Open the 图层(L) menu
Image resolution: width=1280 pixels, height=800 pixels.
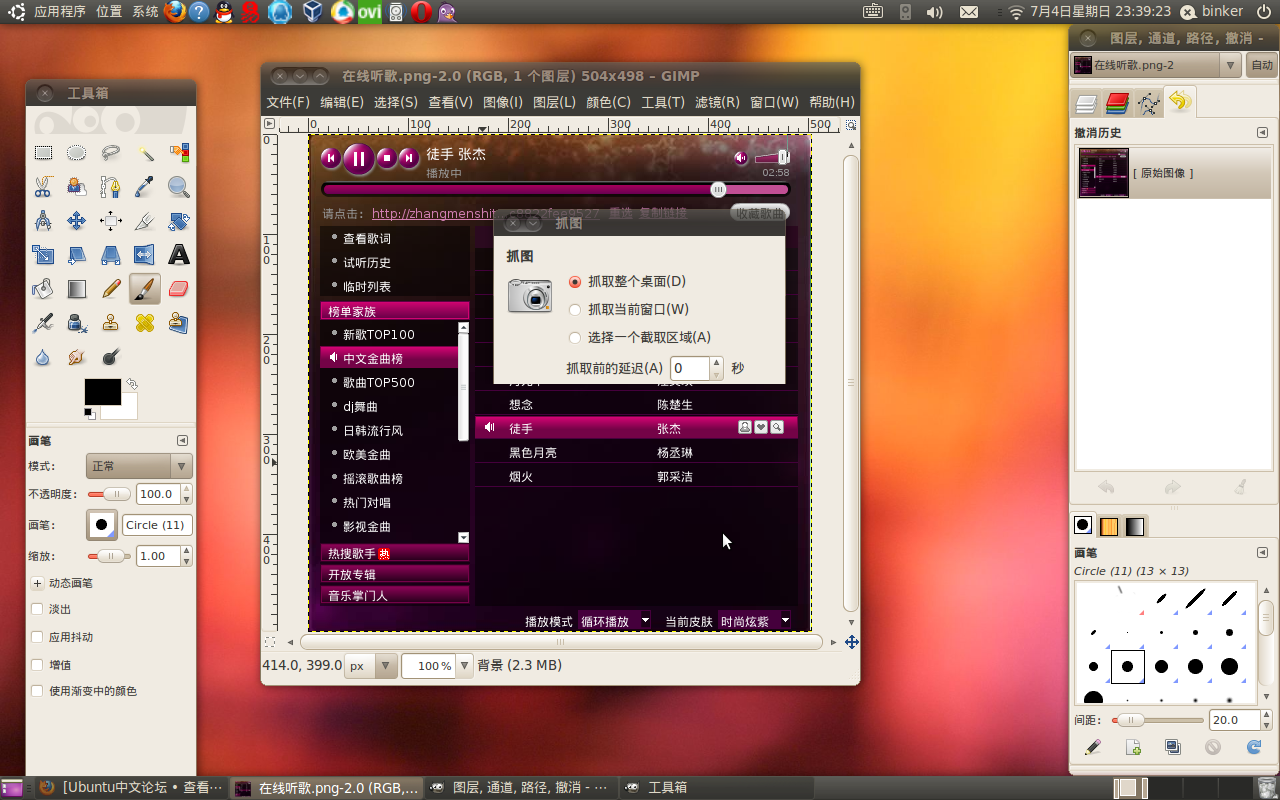pyautogui.click(x=555, y=102)
